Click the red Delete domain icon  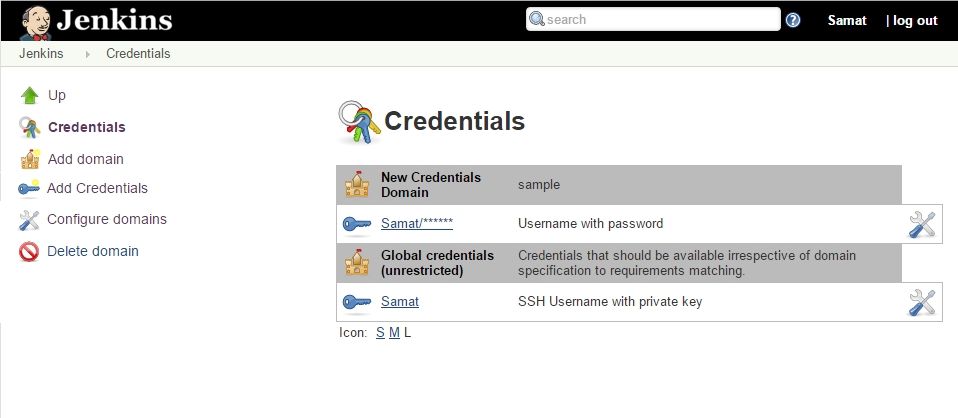point(29,252)
